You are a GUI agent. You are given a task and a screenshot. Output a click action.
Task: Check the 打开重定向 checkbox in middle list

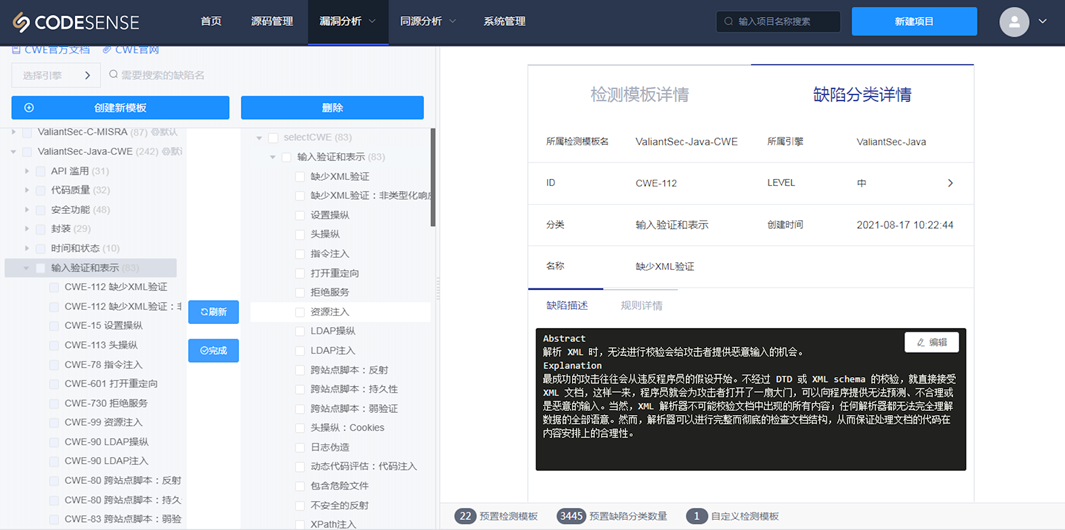click(300, 273)
